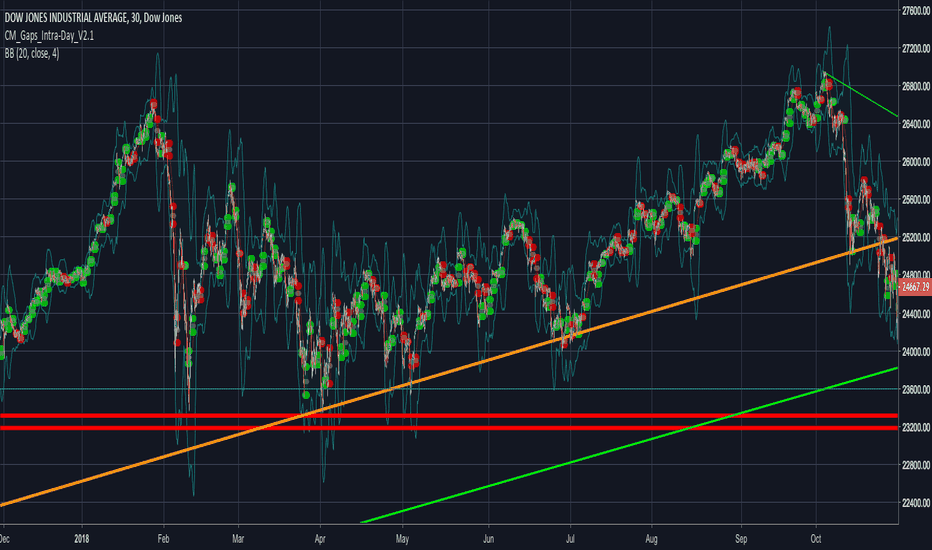Click the May label on time axis
The image size is (932, 550).
pyautogui.click(x=402, y=539)
